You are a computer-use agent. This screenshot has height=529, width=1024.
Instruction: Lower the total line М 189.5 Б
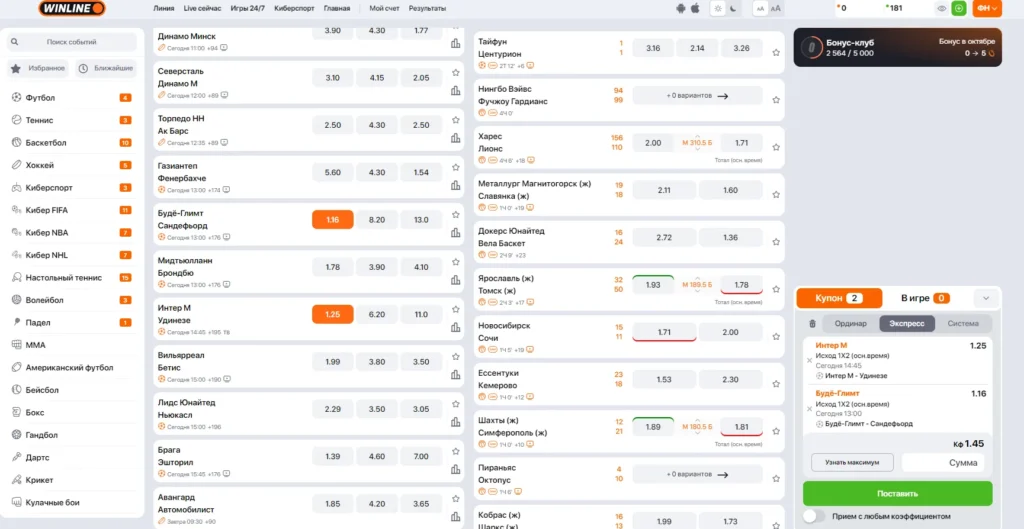697,292
